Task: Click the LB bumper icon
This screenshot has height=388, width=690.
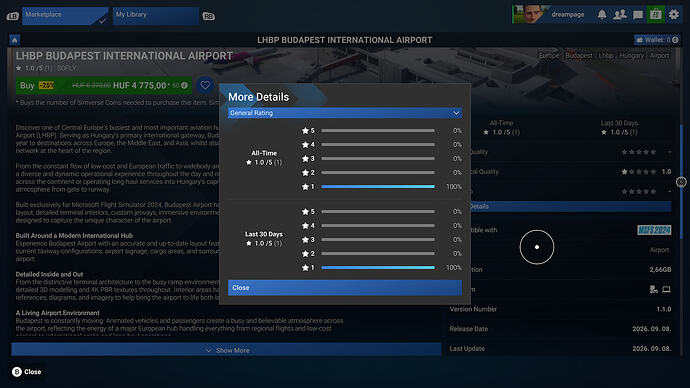Action: click(x=12, y=16)
